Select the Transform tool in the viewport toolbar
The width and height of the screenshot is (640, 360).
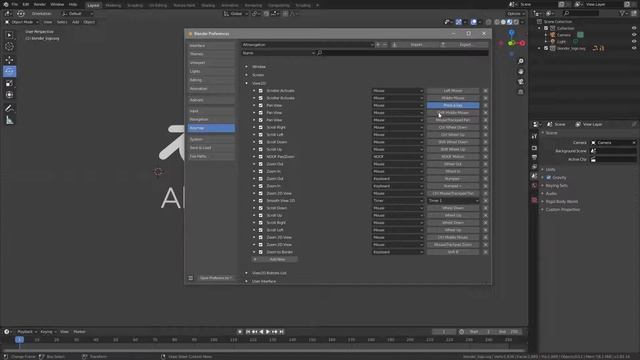click(9, 95)
